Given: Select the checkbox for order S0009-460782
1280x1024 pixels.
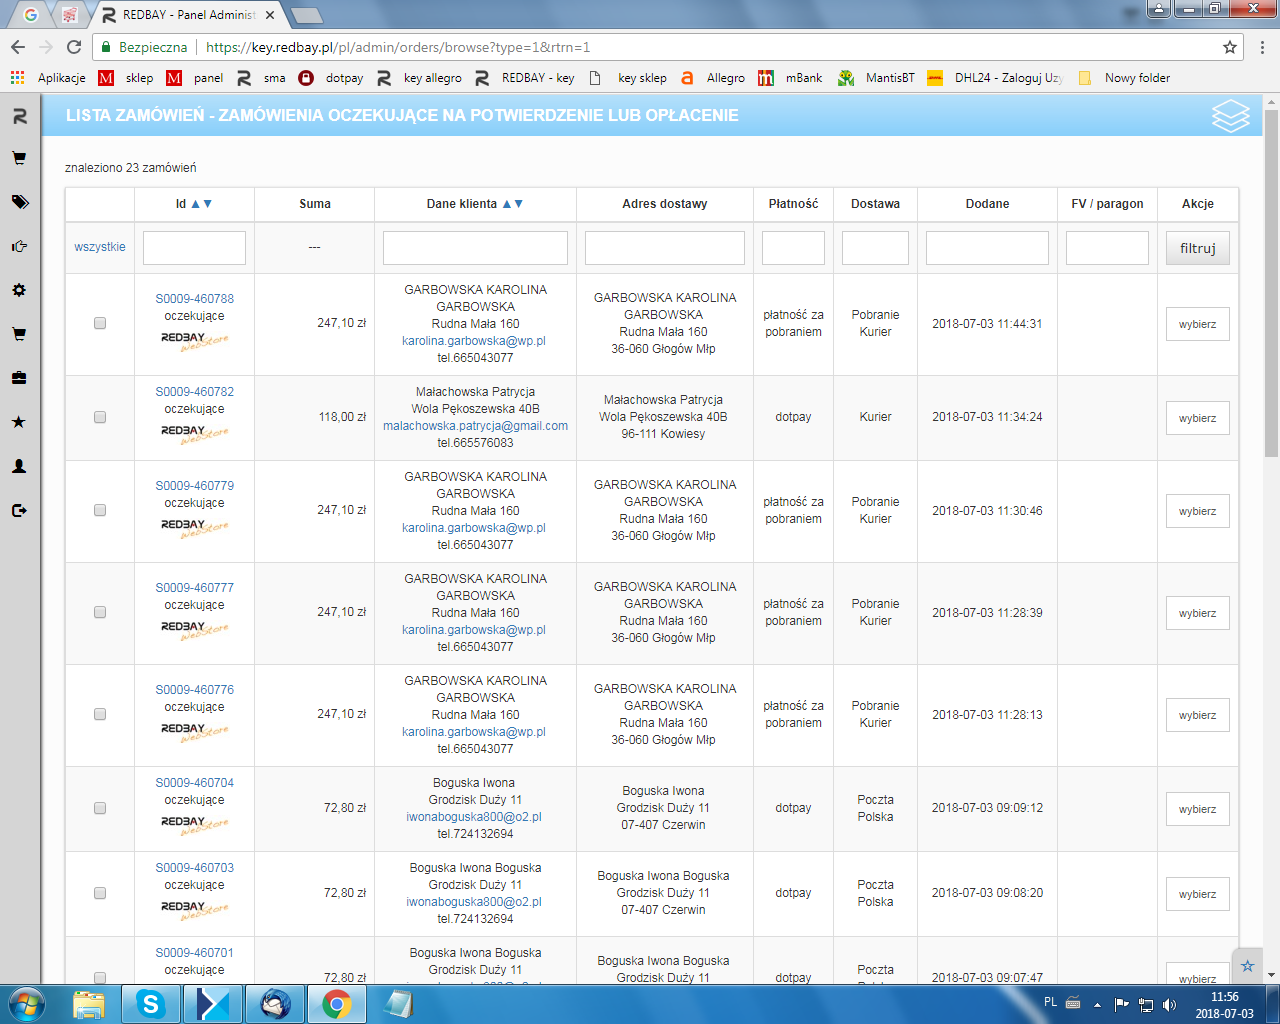Looking at the screenshot, I should coord(100,417).
